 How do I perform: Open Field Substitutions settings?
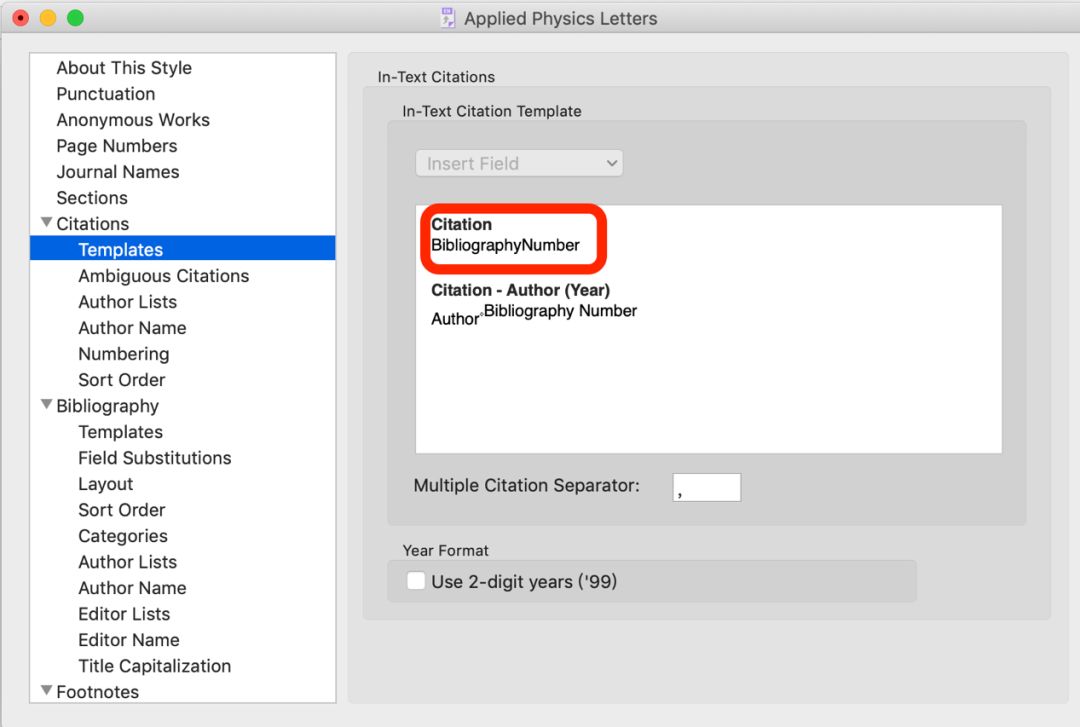(154, 458)
